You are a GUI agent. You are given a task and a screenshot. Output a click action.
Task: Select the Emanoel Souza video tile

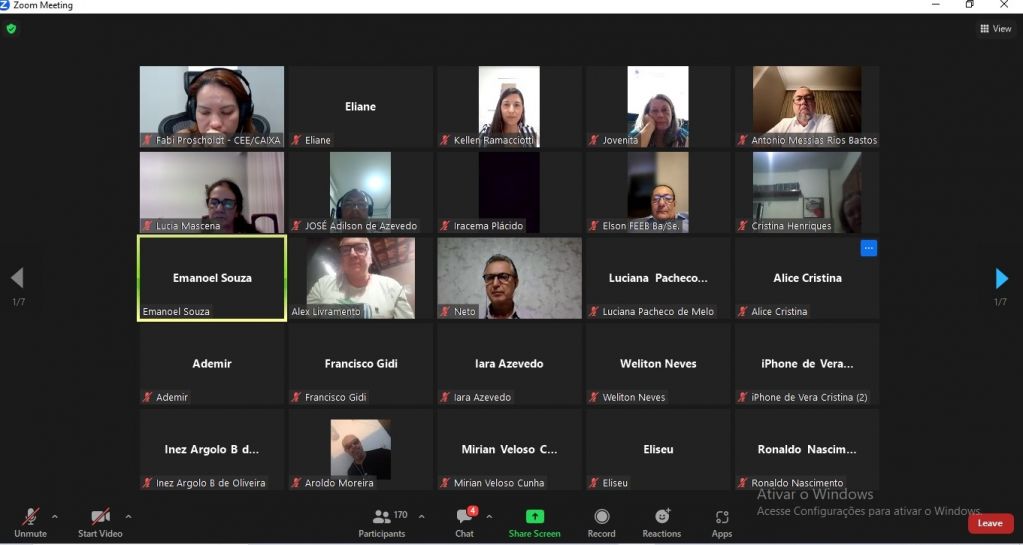click(x=212, y=278)
